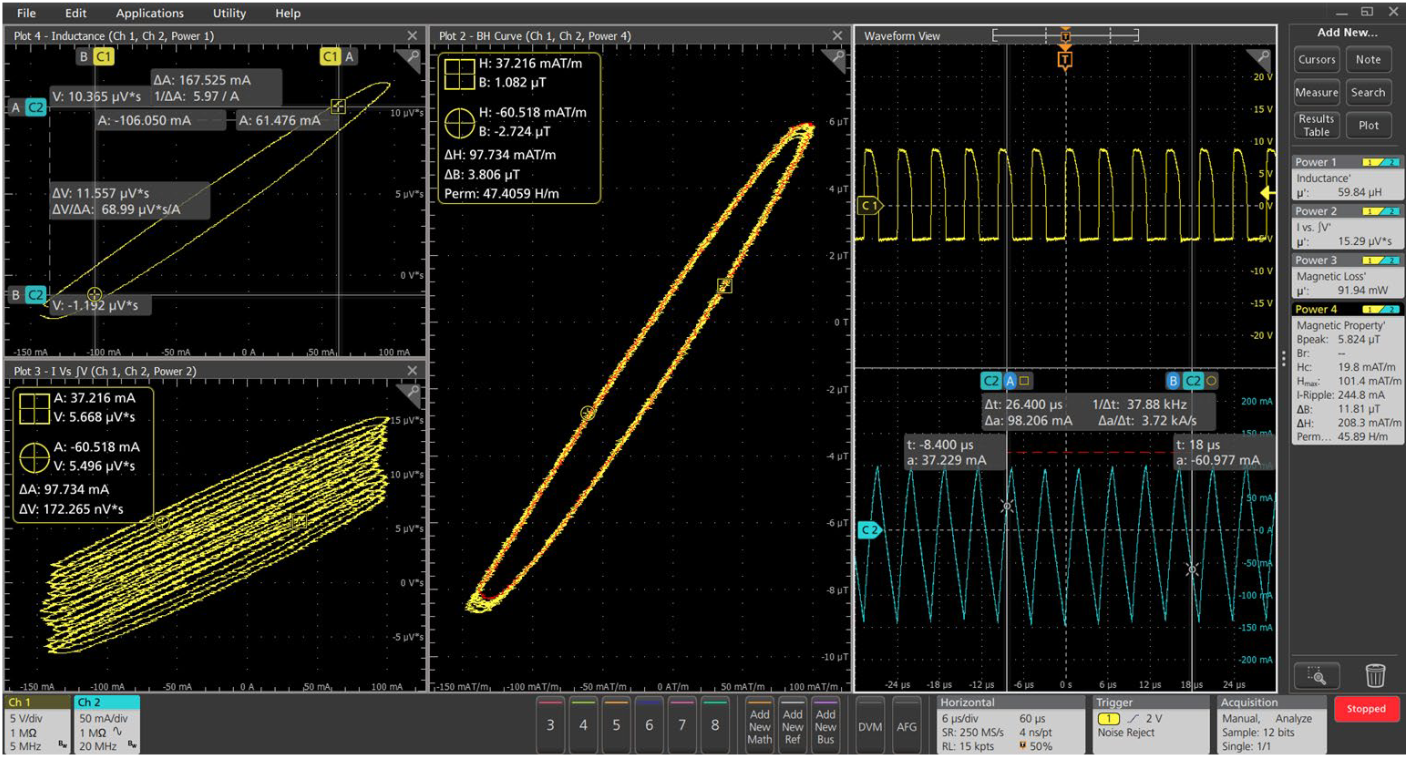Open the Acquisition settings badge
The width and height of the screenshot is (1408, 757).
coord(1270,725)
